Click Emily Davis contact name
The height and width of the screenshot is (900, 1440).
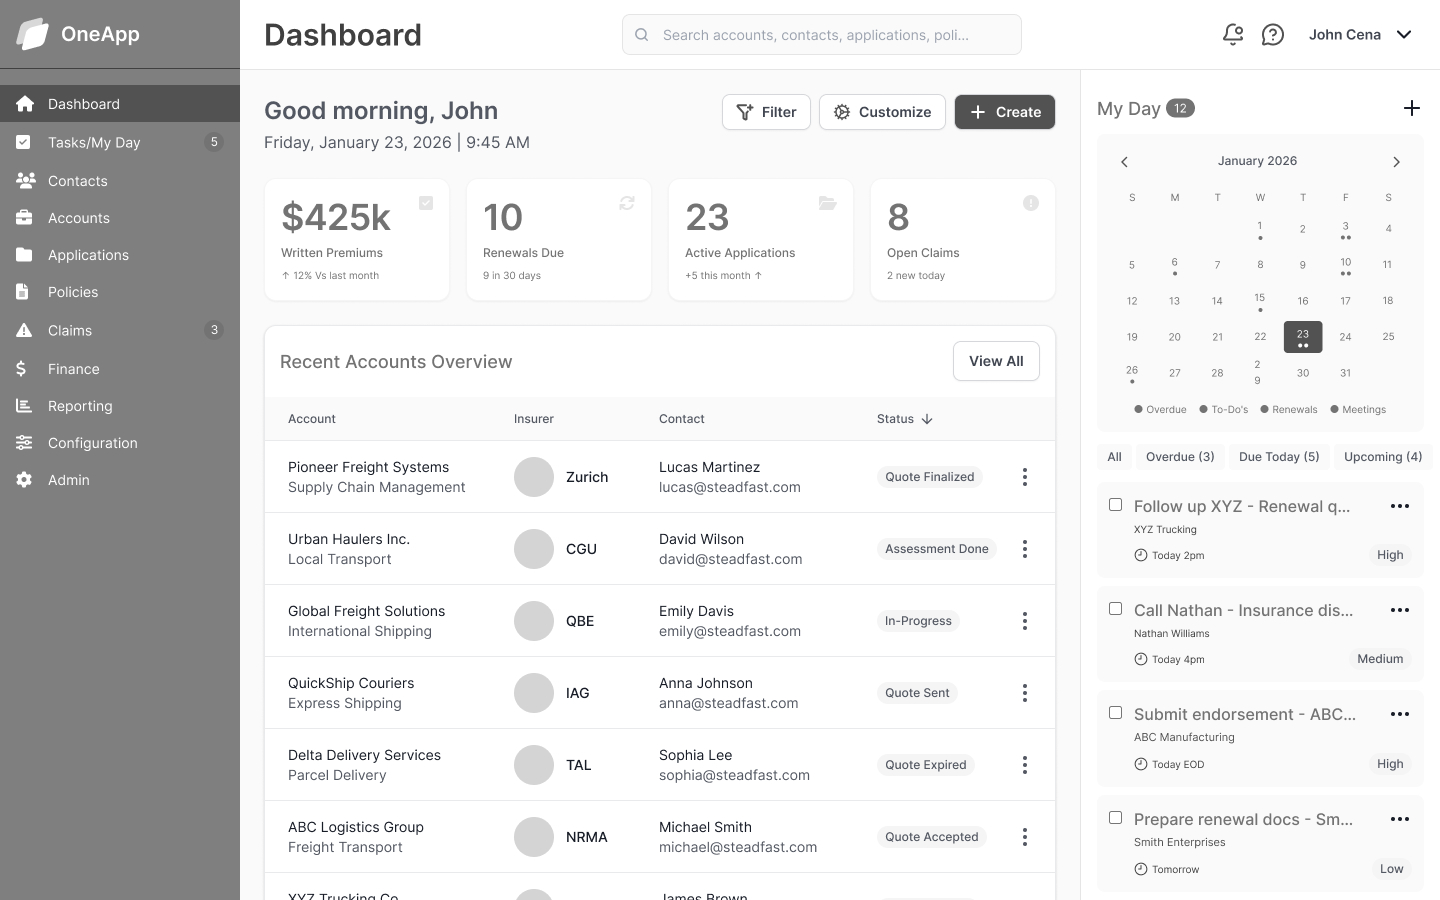click(x=696, y=611)
